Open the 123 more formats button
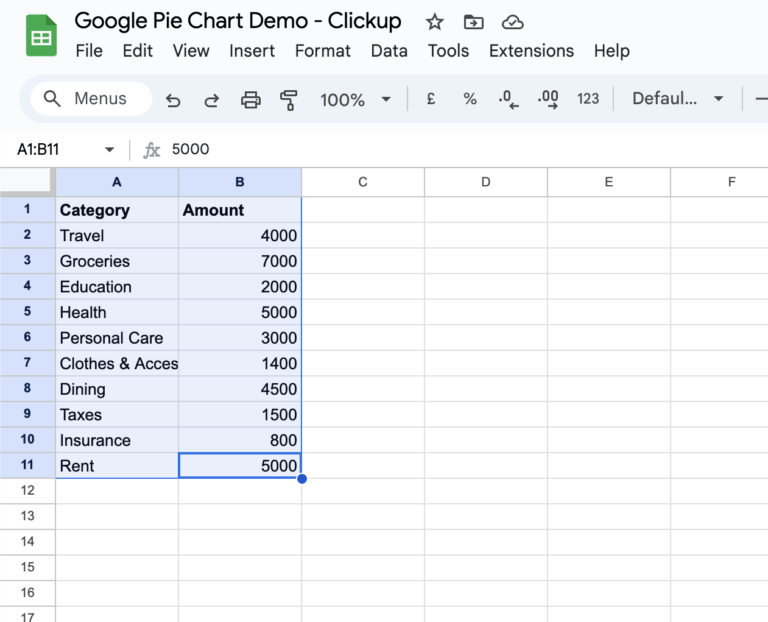 pyautogui.click(x=588, y=99)
